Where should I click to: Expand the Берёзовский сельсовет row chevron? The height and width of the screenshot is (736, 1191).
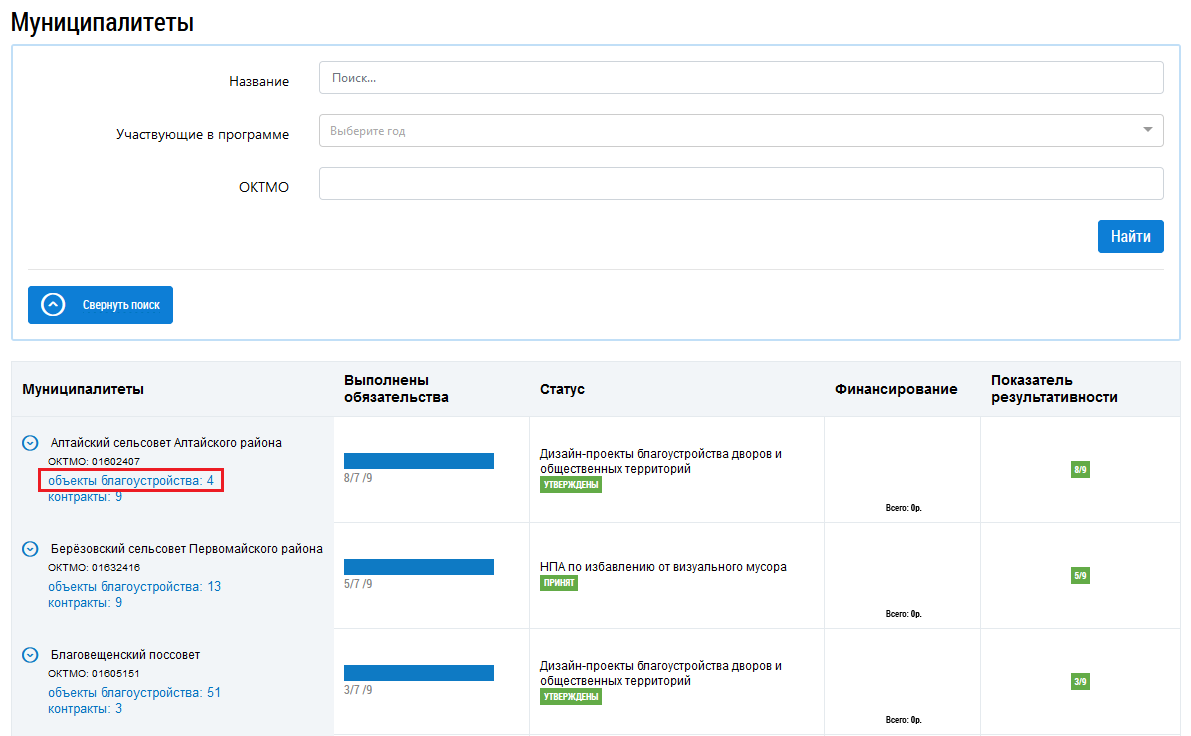click(30, 549)
